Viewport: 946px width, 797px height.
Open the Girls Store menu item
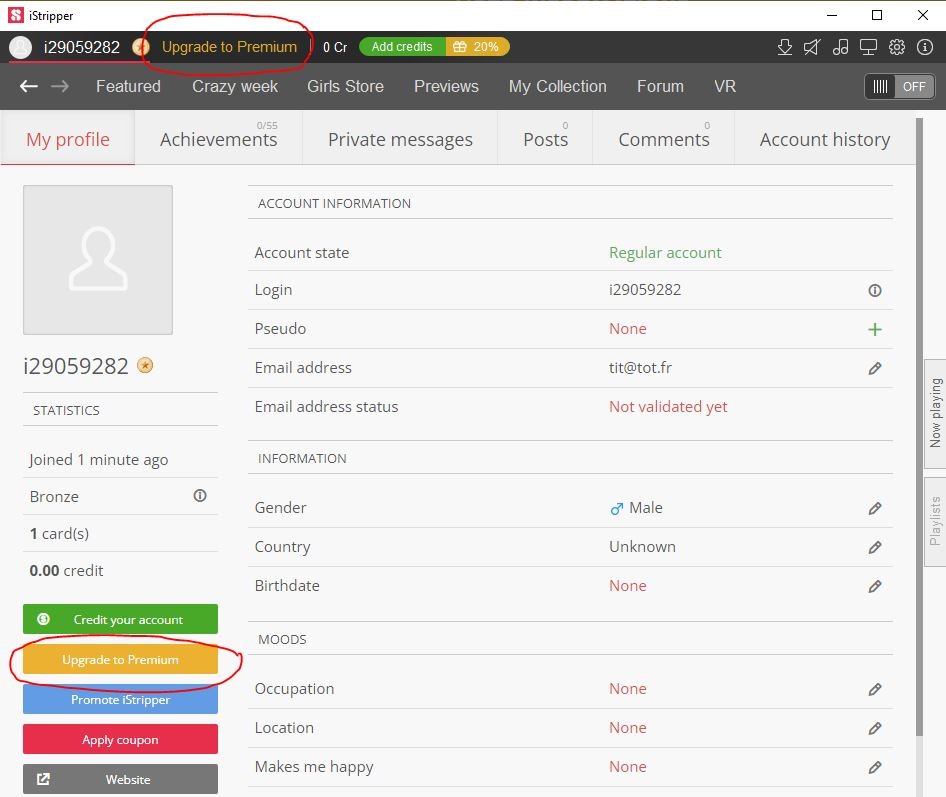[345, 86]
